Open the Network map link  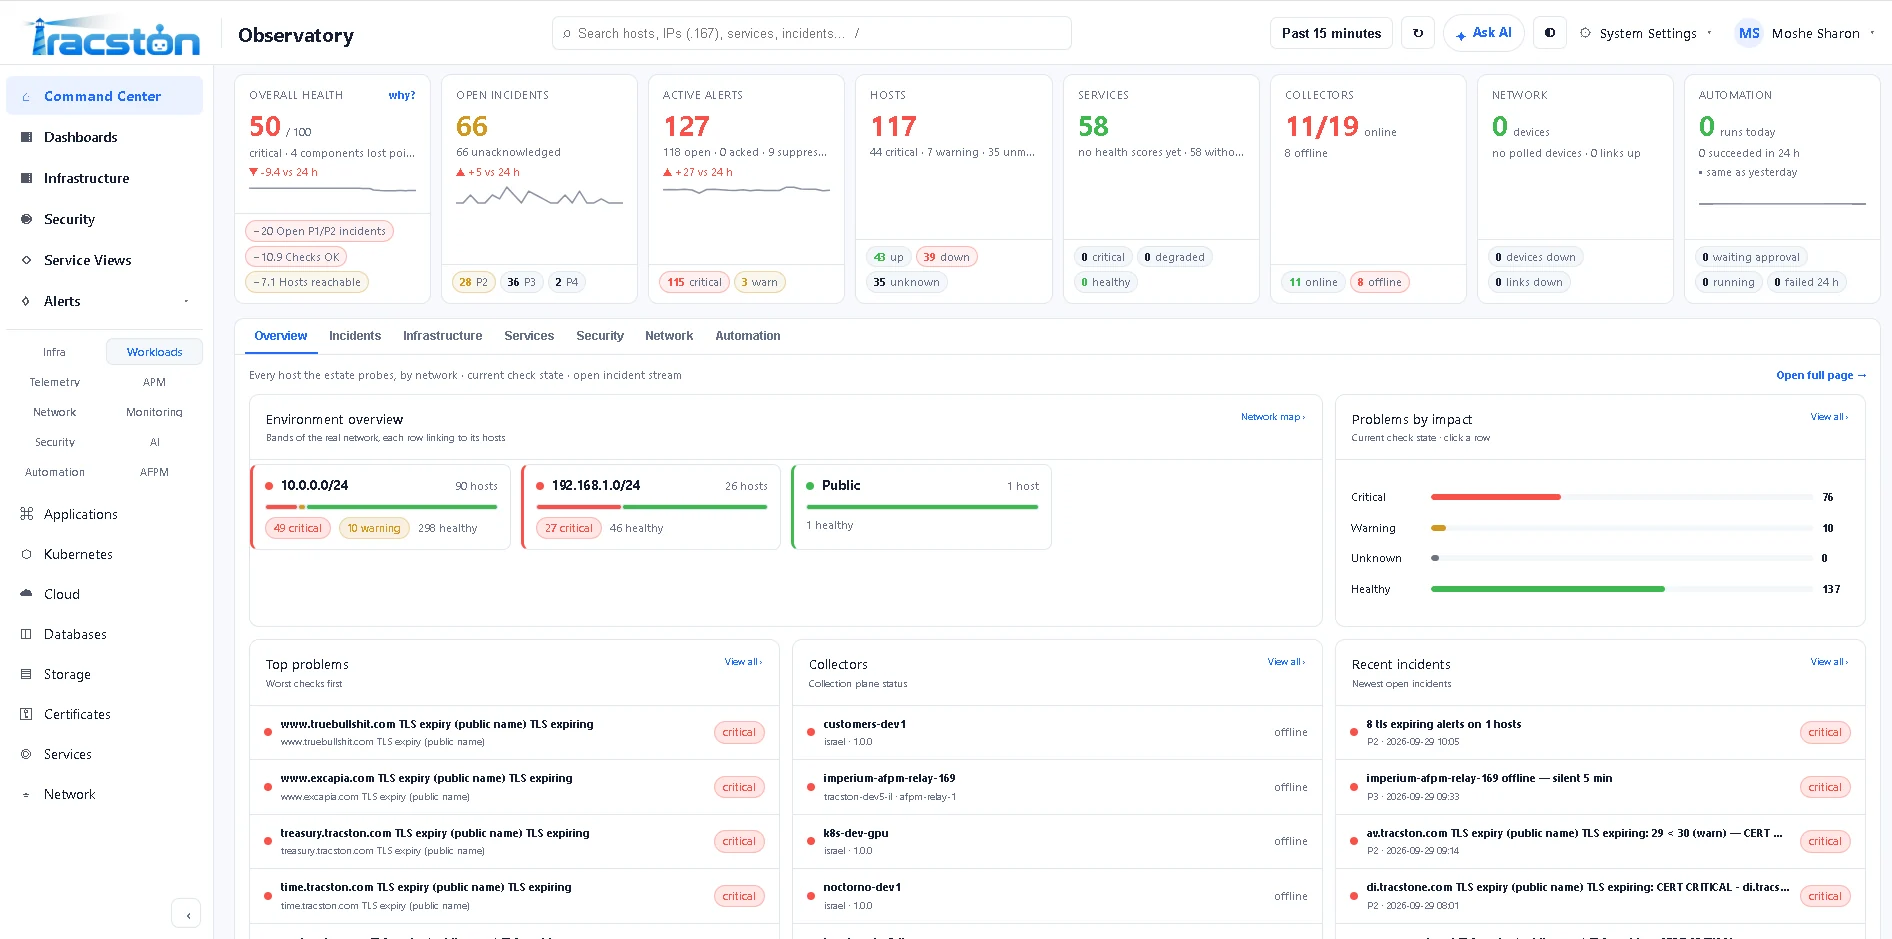click(1272, 417)
